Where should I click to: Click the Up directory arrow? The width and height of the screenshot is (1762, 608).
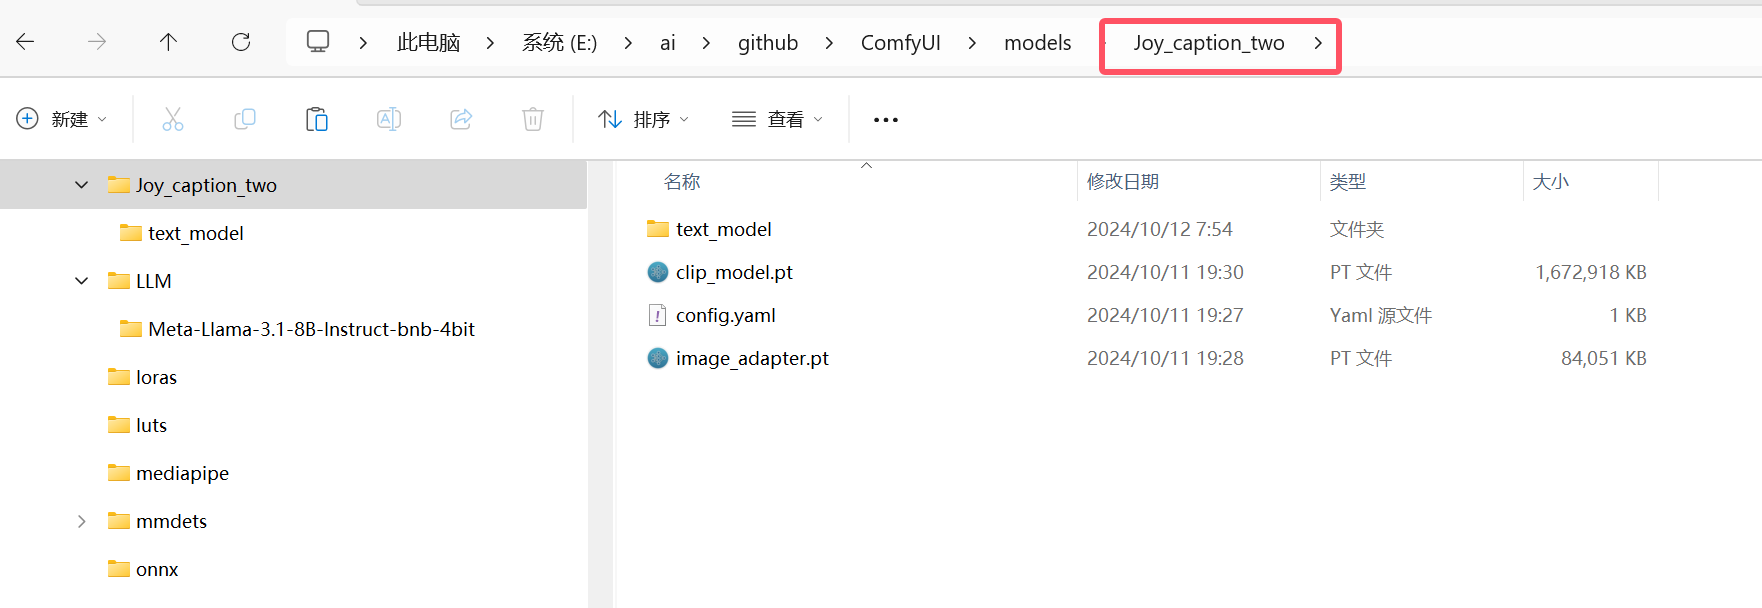tap(168, 42)
